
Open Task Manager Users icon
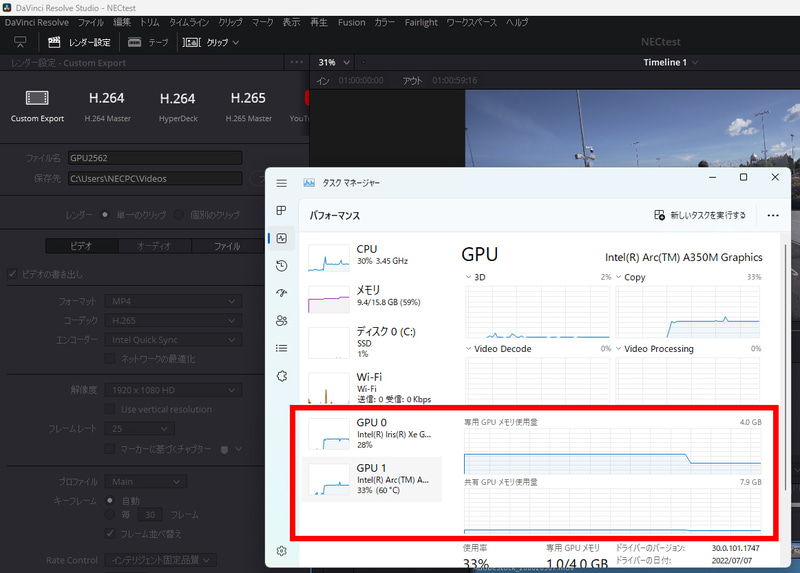(x=282, y=320)
